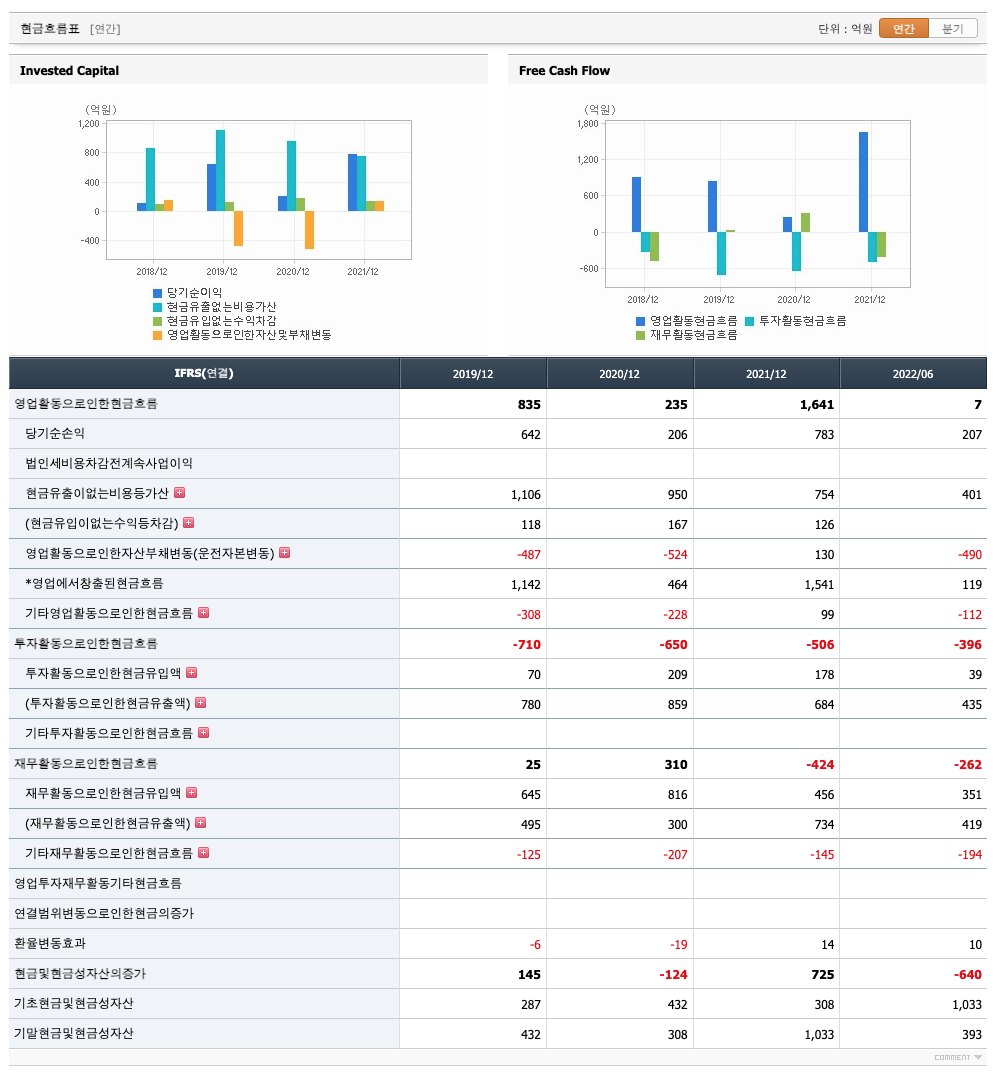The image size is (1000, 1077).
Task: Select the 영업활동으로인한현금흐름 row label
Action: (x=86, y=403)
